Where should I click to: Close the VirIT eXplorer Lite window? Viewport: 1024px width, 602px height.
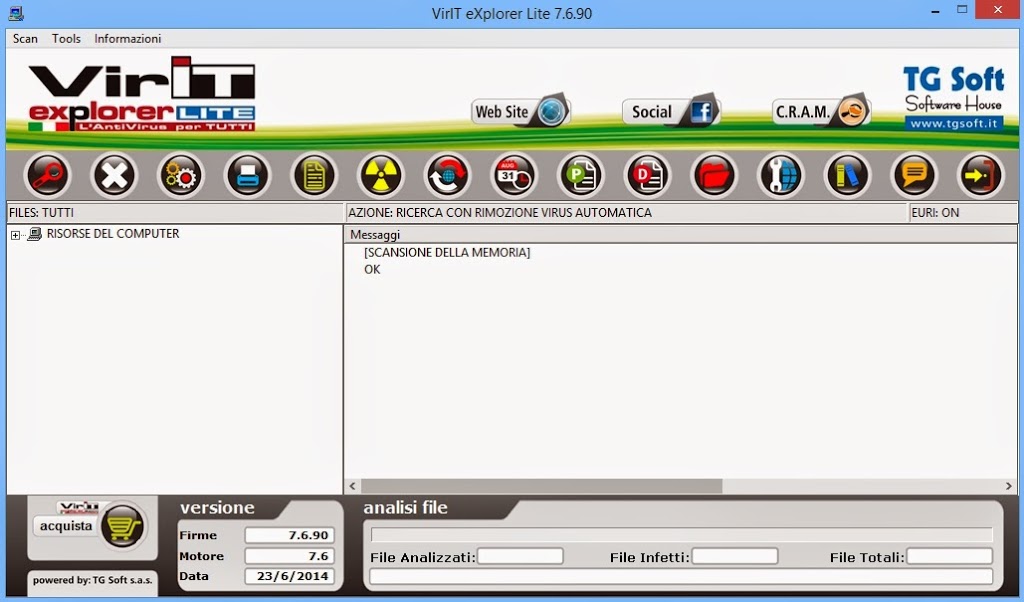[x=998, y=10]
